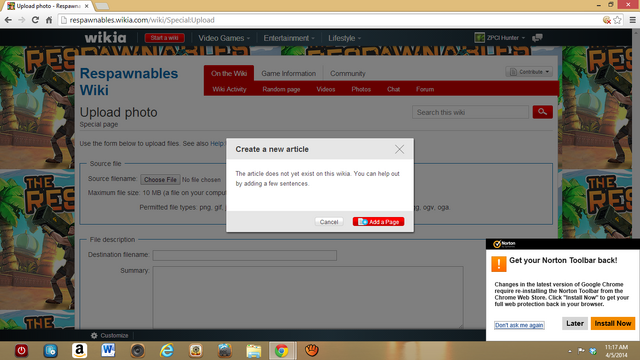Switch to the Game Information tab
Image resolution: width=640 pixels, height=360 pixels.
[289, 73]
